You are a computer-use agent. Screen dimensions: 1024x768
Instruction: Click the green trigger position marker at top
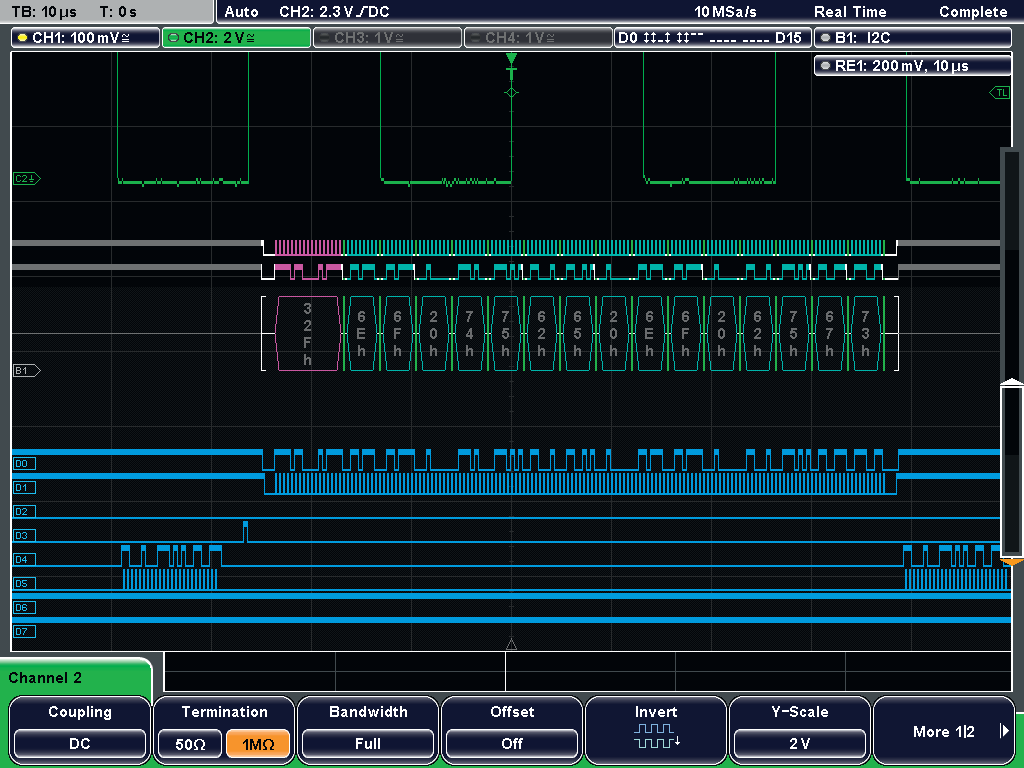(511, 60)
